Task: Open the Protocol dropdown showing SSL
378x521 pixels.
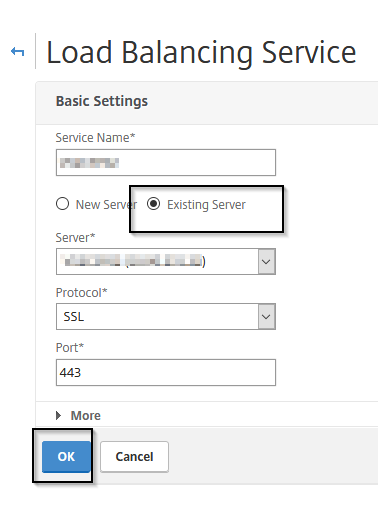Action: pyautogui.click(x=166, y=317)
